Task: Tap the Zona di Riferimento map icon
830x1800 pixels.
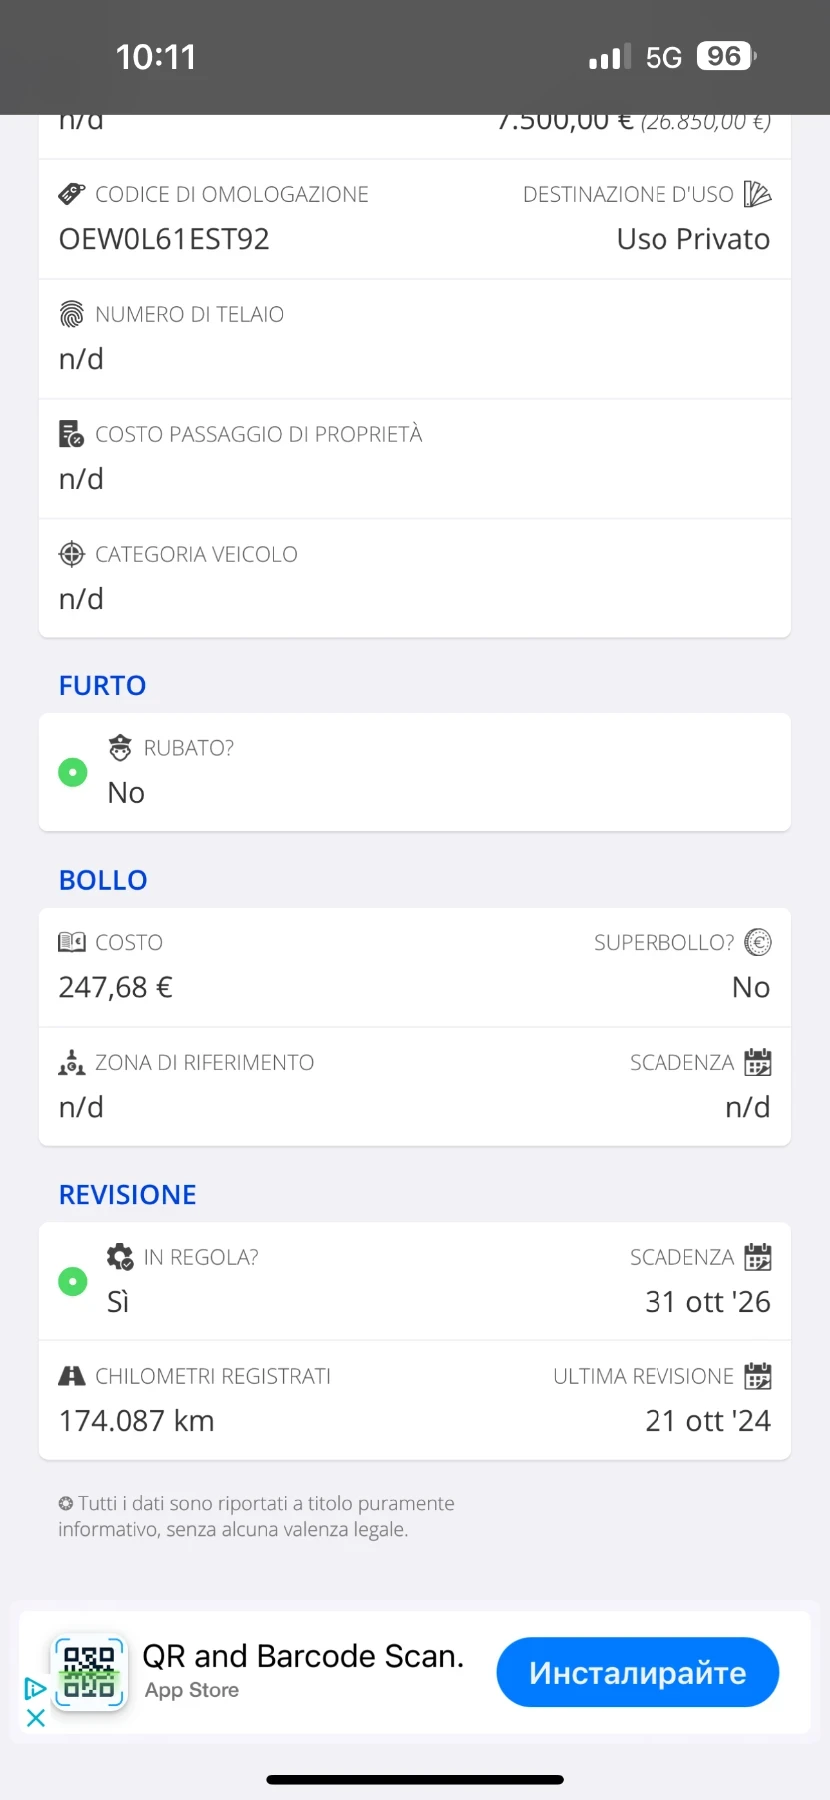Action: (x=72, y=1062)
